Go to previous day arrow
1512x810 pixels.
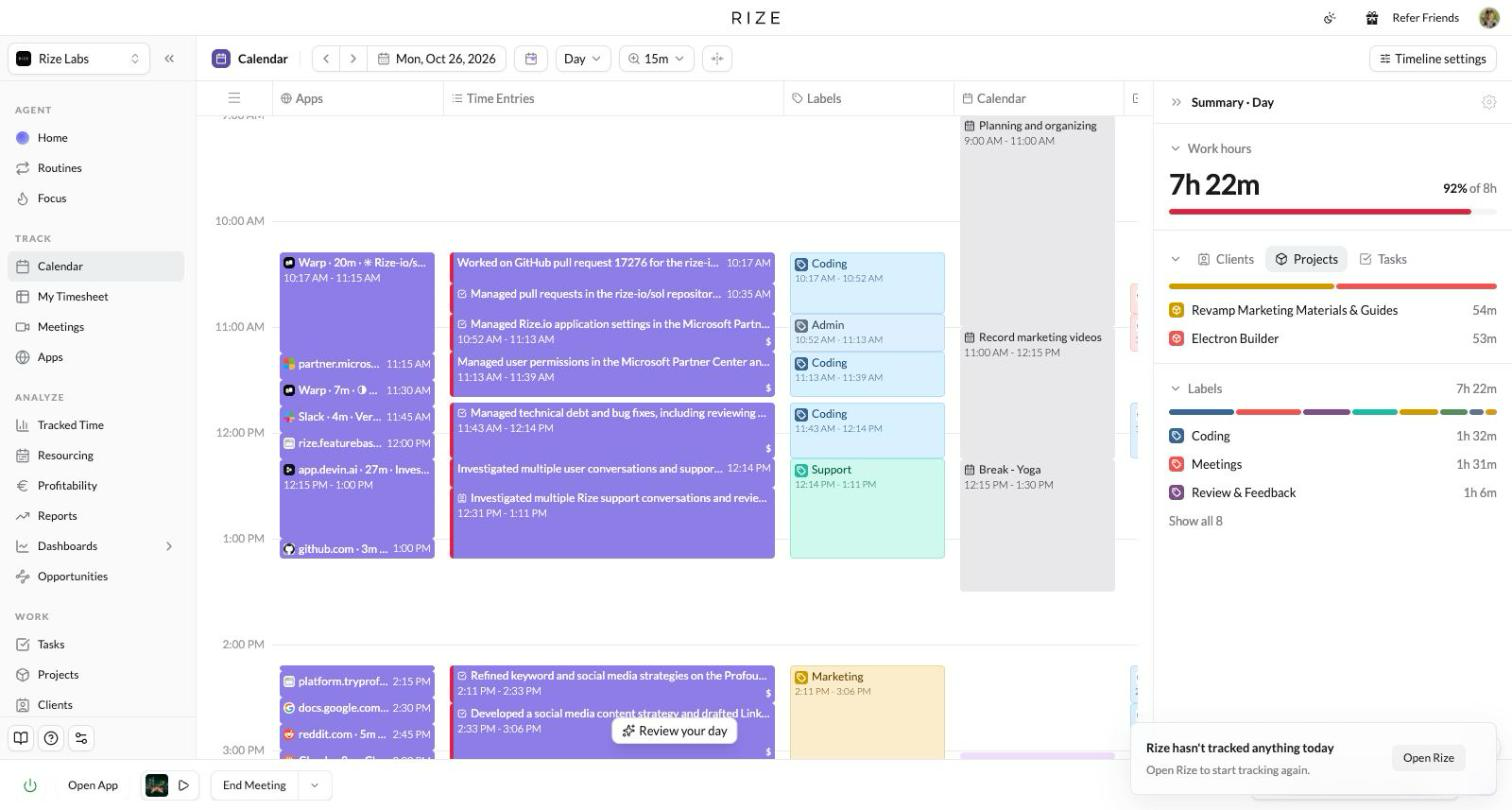(x=326, y=59)
